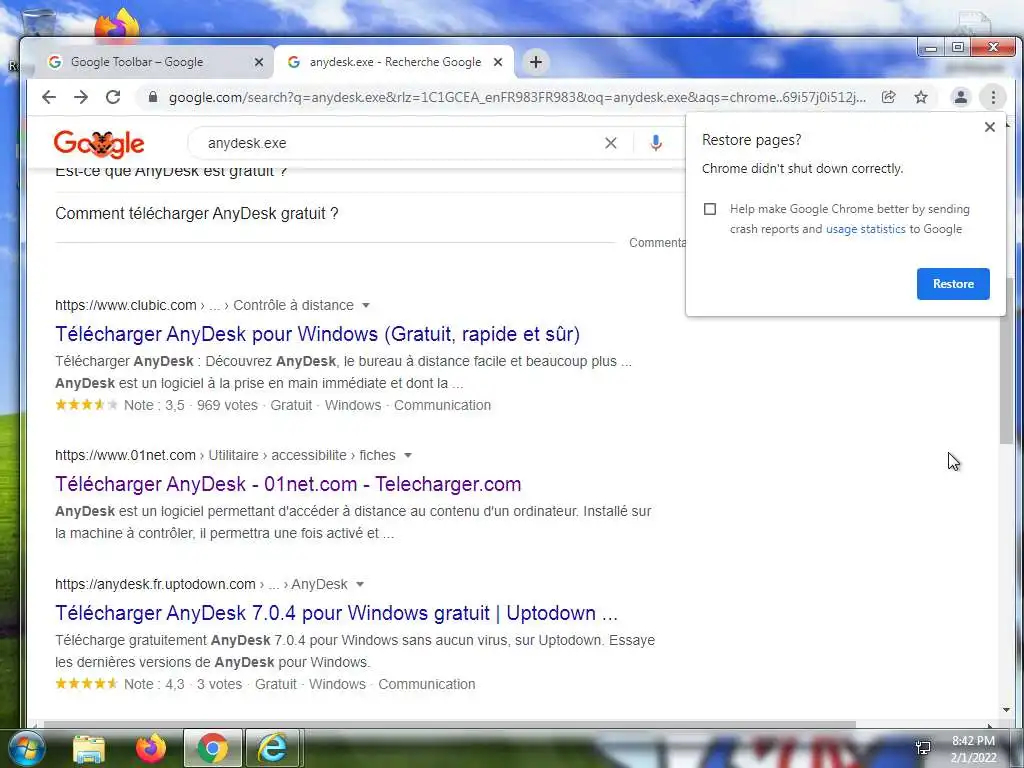Viewport: 1024px width, 768px height.
Task: Launch Firefox from the taskbar
Action: (151, 748)
